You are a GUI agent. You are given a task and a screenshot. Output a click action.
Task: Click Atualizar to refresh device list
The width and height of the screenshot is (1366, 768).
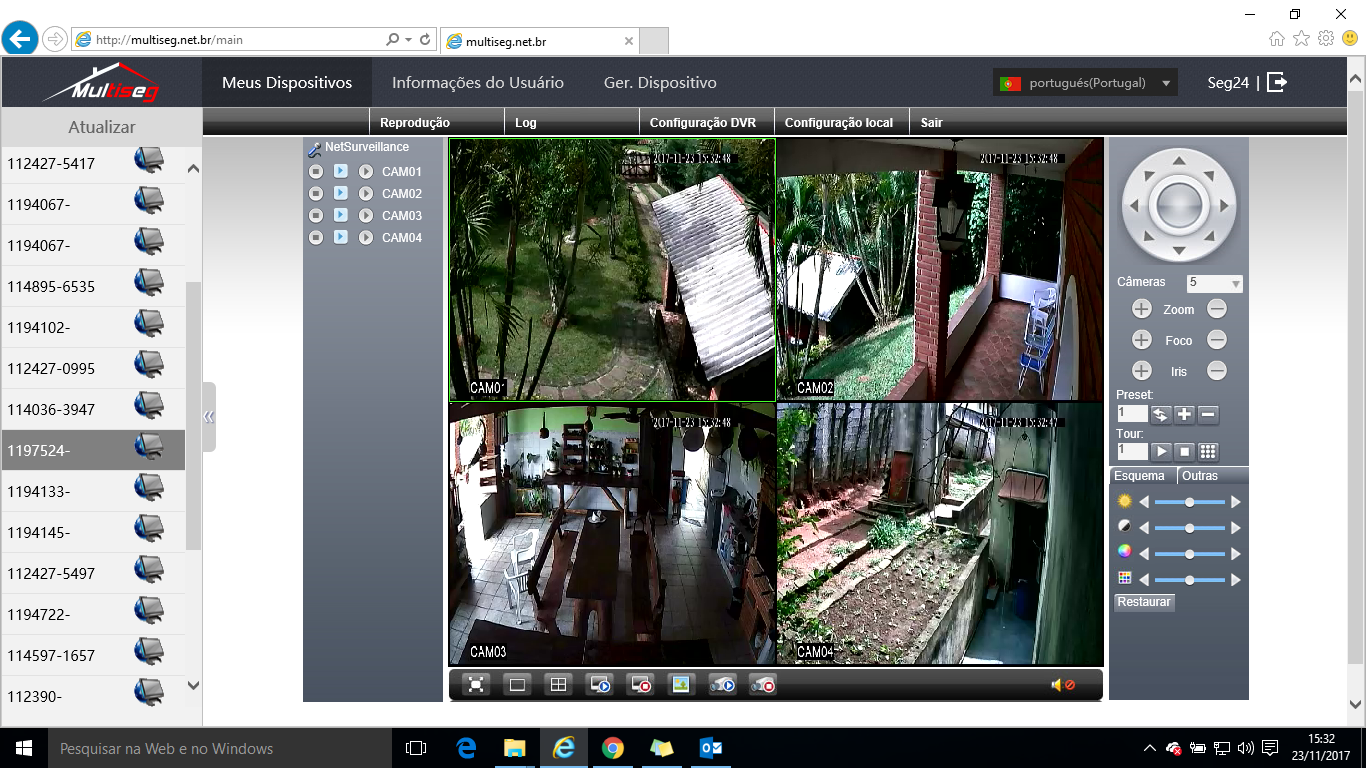101,127
